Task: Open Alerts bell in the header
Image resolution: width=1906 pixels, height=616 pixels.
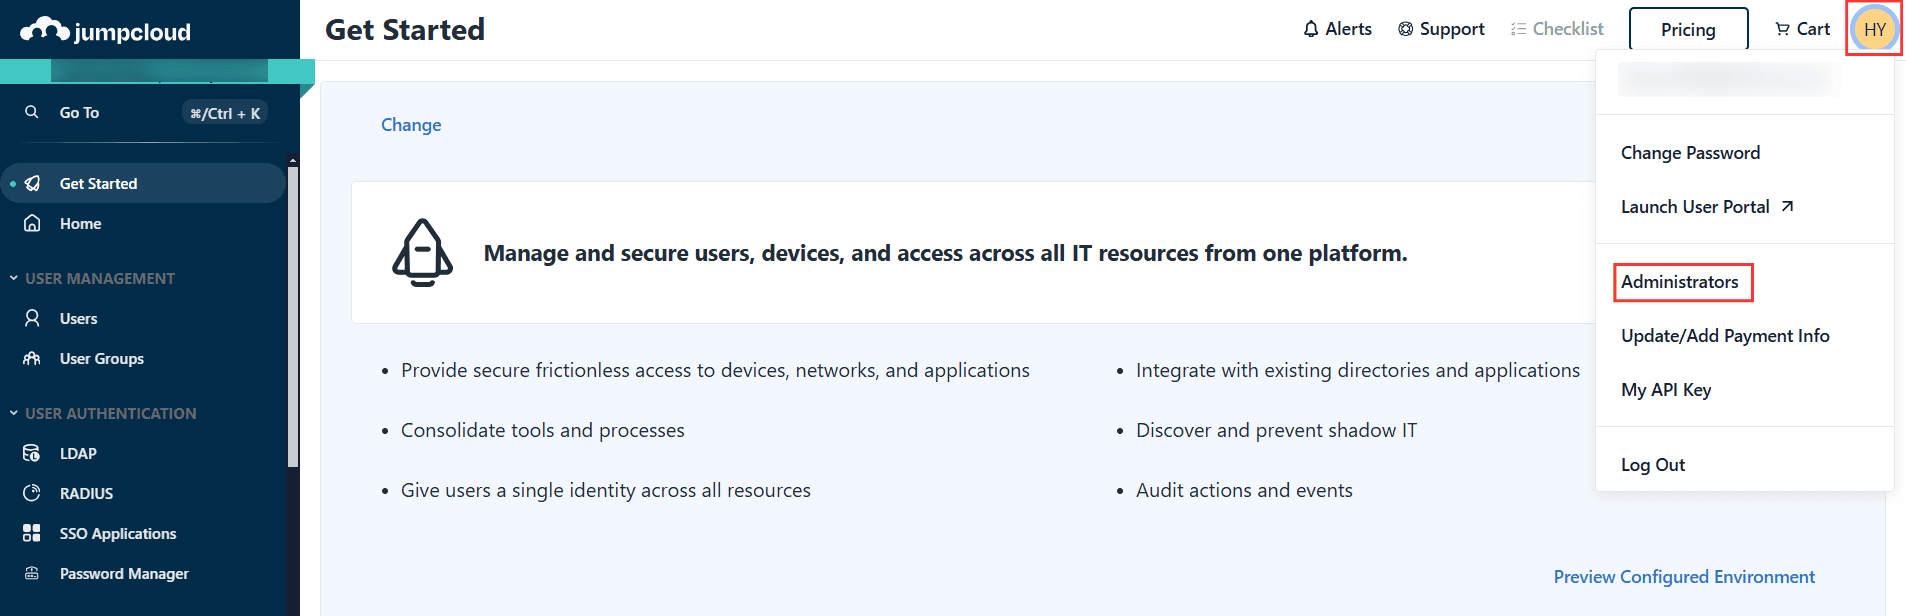Action: click(1337, 29)
